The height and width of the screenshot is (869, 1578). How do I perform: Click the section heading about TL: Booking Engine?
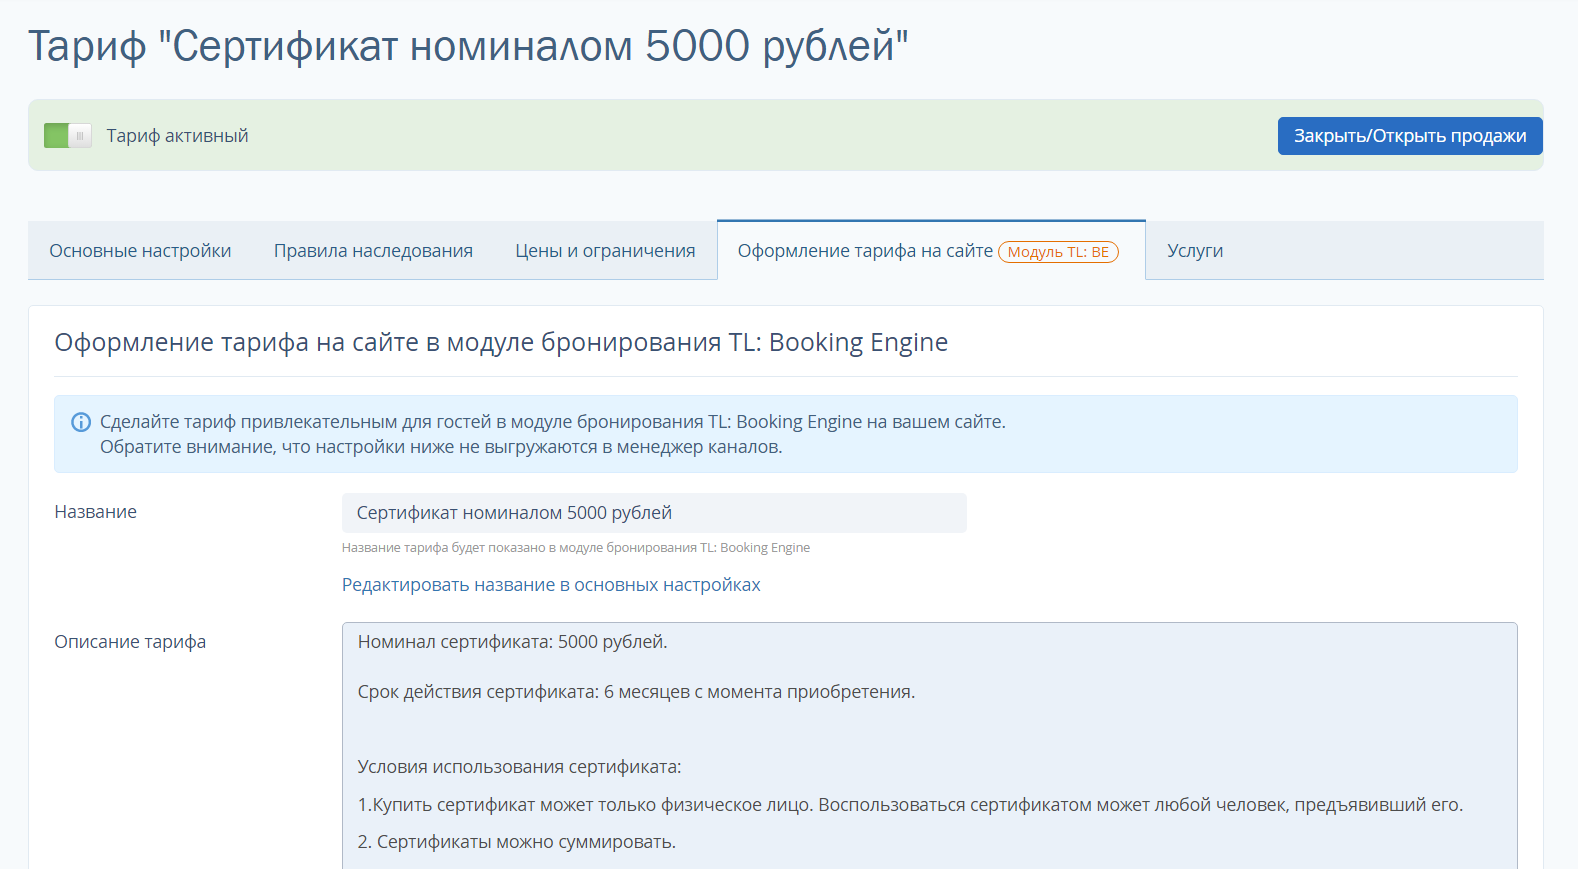tap(501, 342)
